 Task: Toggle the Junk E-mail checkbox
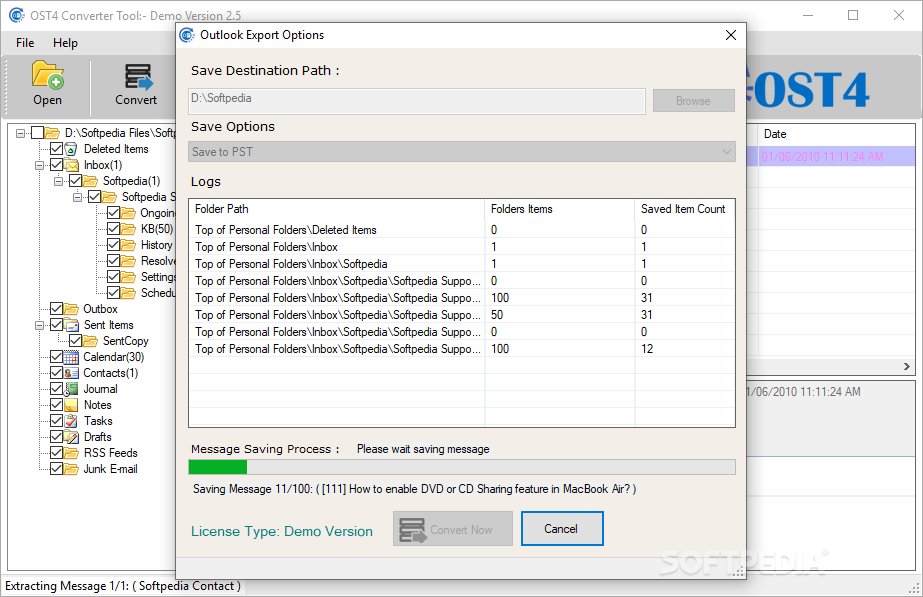57,468
